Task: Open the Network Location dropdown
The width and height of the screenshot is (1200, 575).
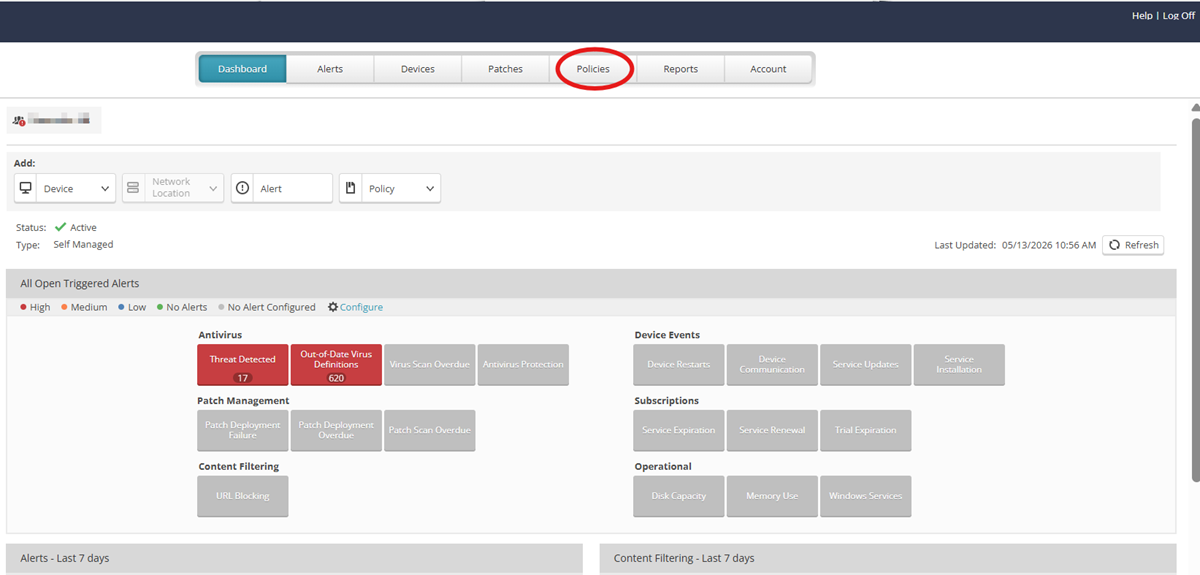Action: [173, 188]
